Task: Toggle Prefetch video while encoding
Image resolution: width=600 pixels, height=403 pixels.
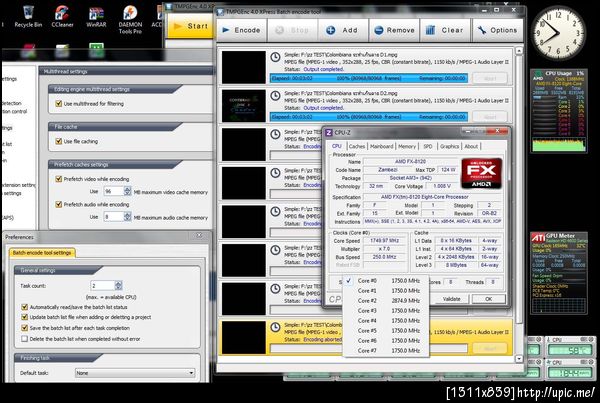Action: pos(59,179)
